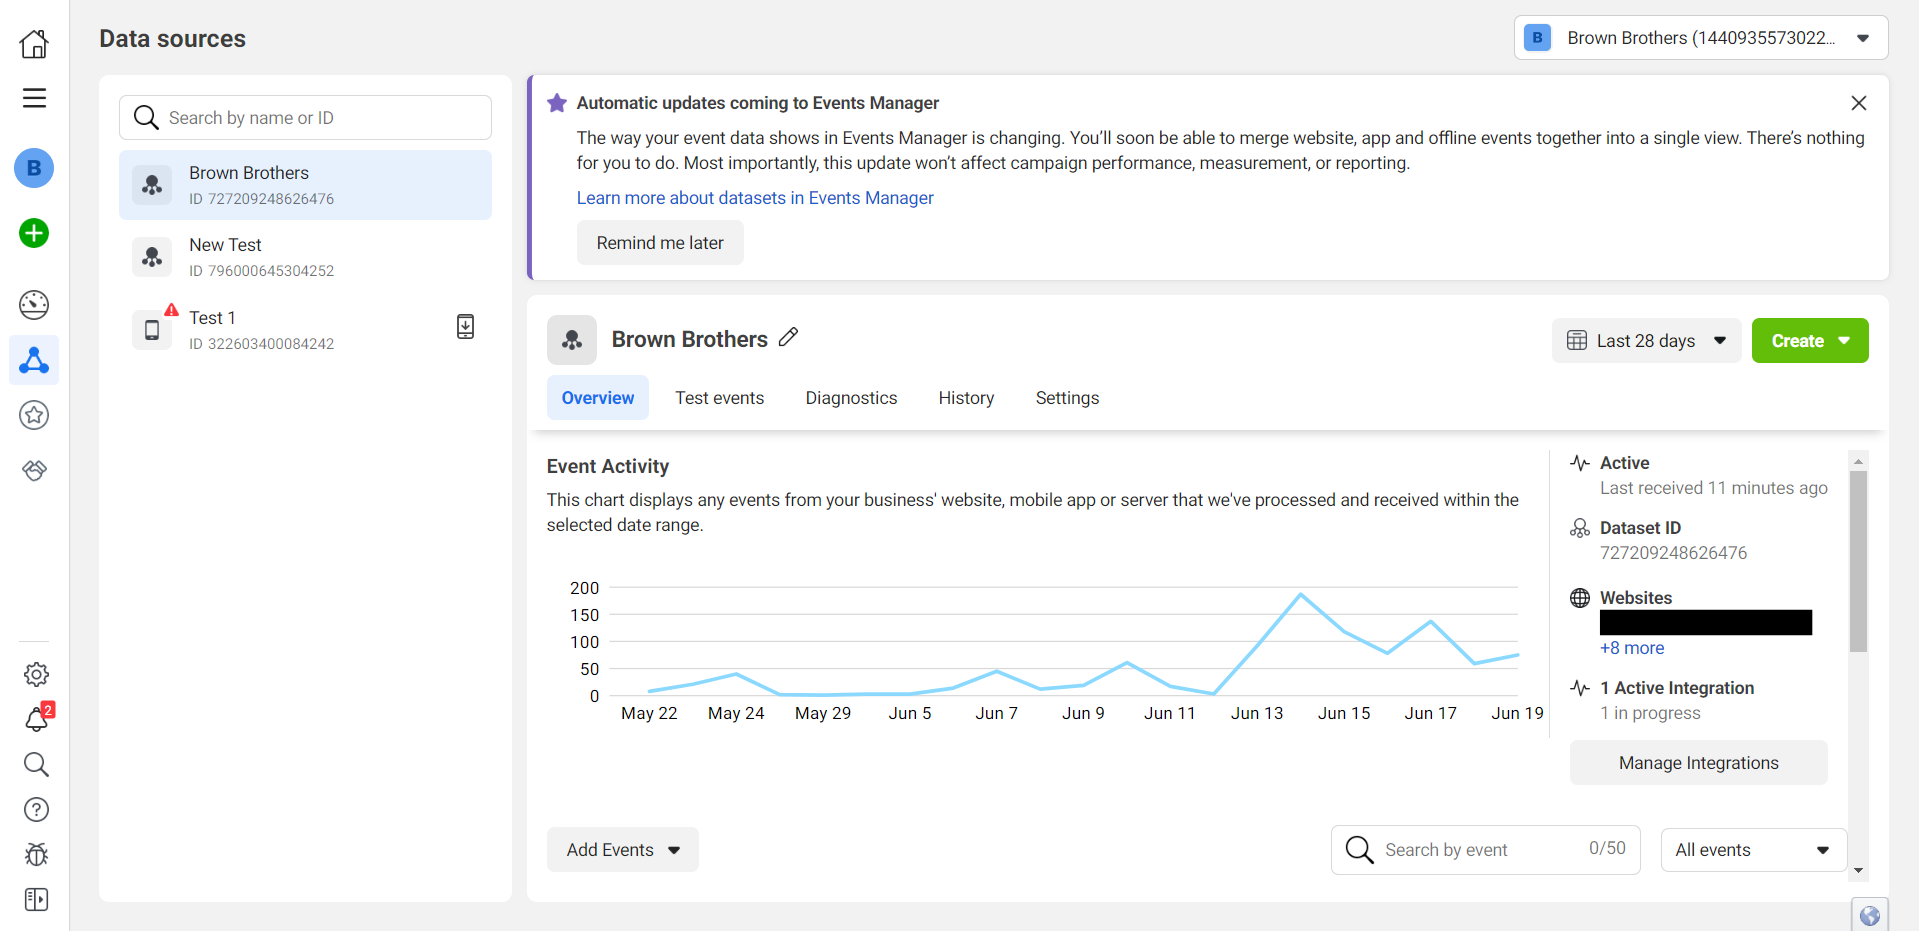Click the Event Activity heading

coord(608,466)
